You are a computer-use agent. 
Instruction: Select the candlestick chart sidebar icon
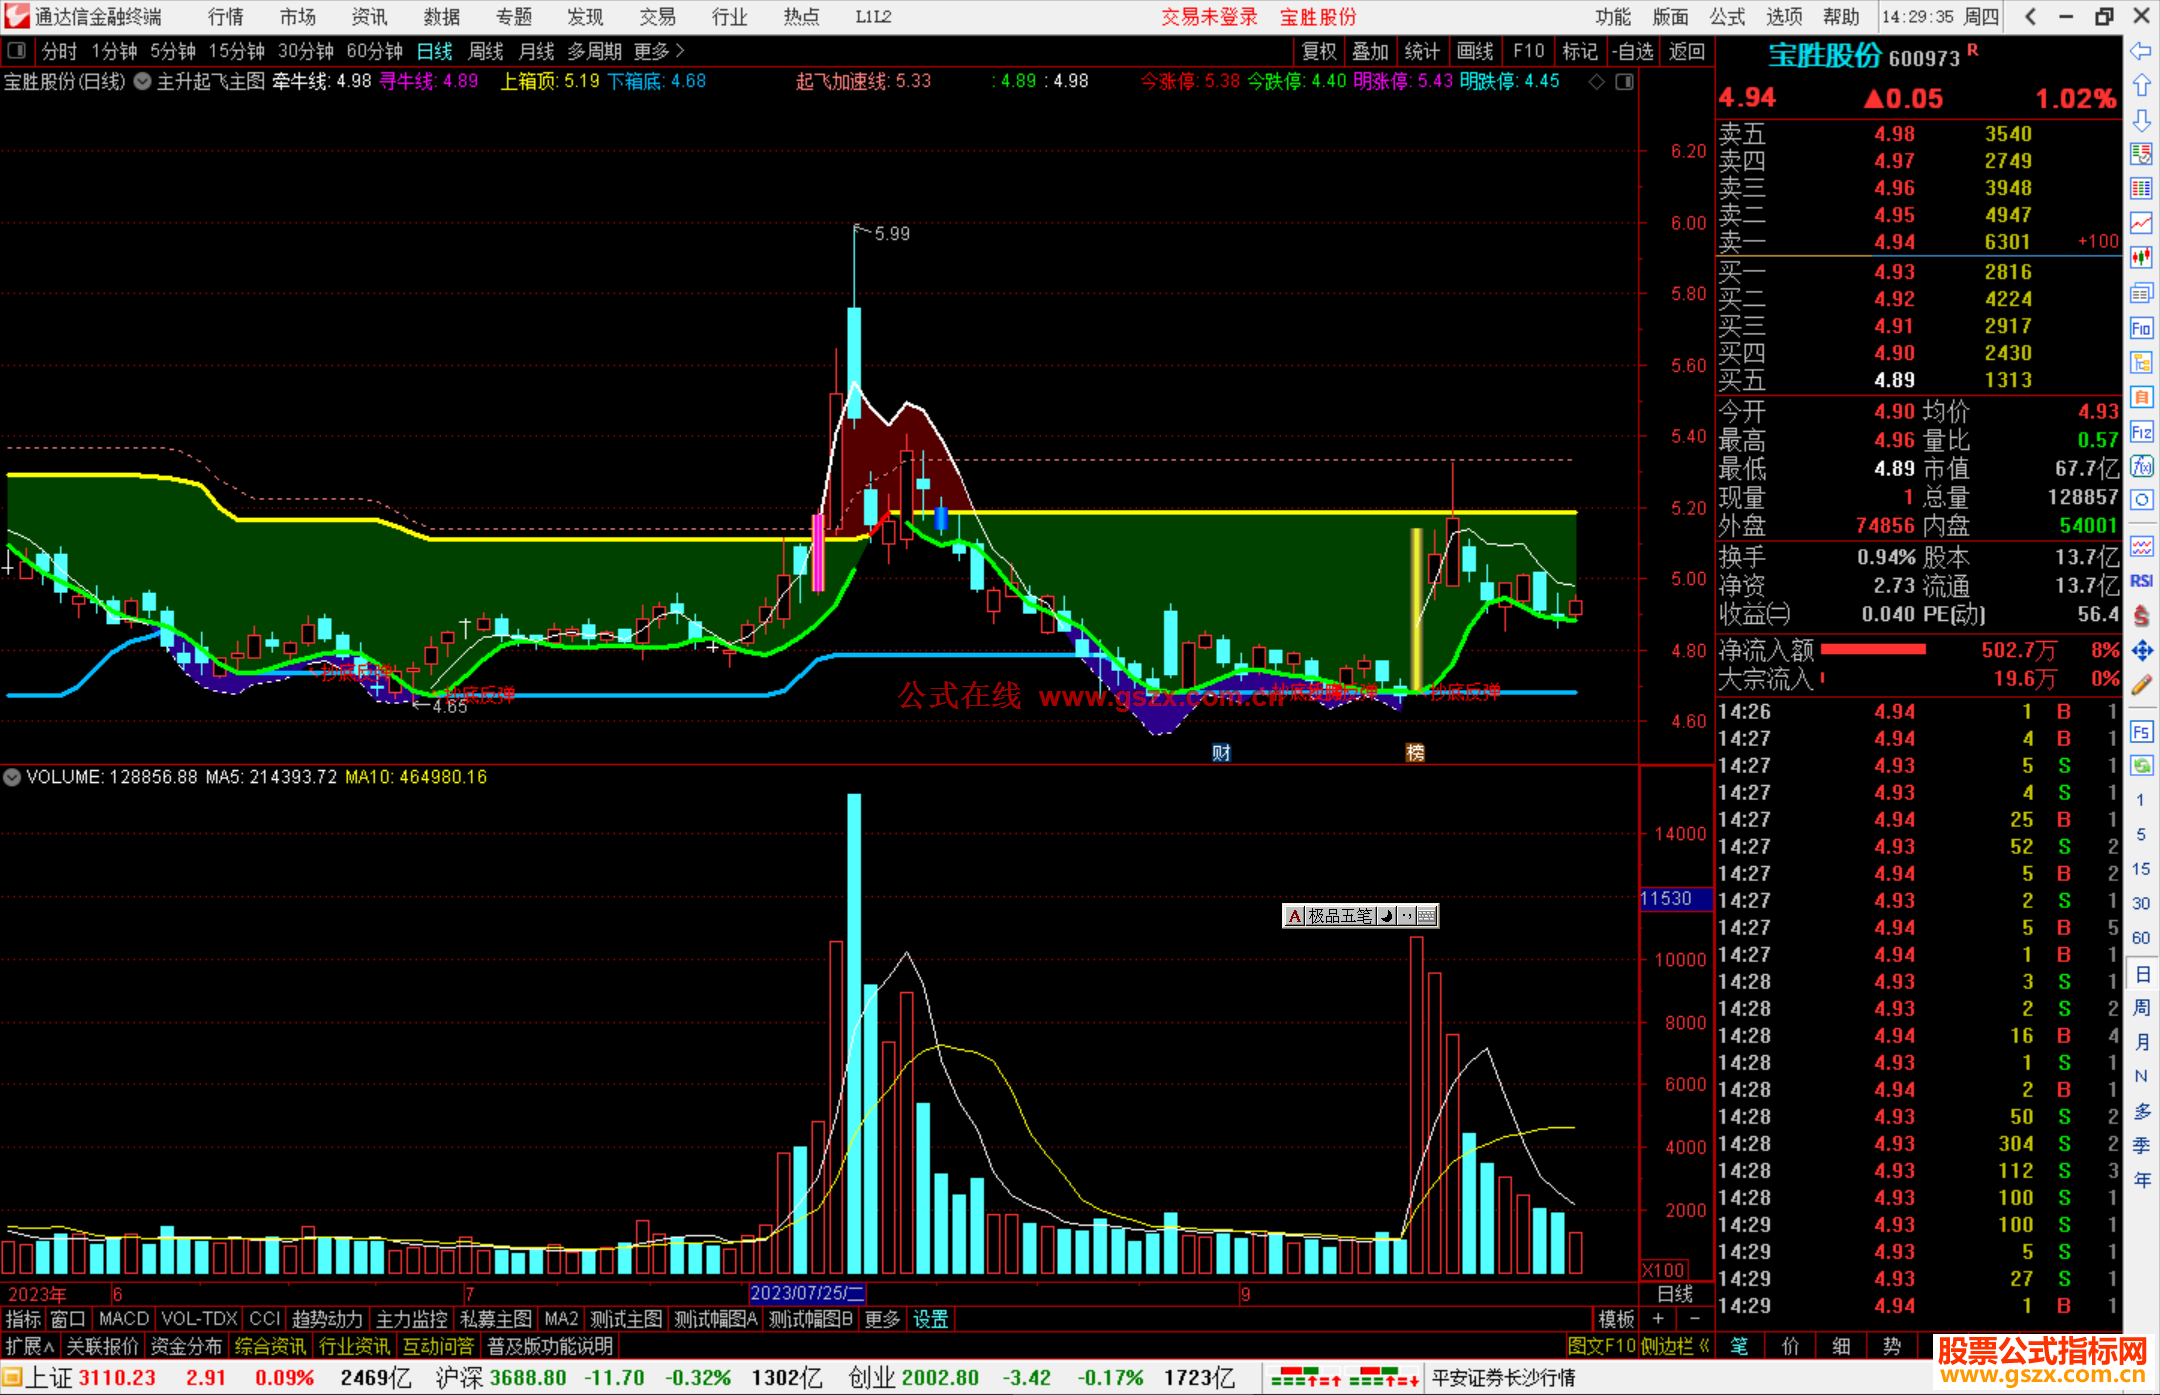tap(2141, 258)
